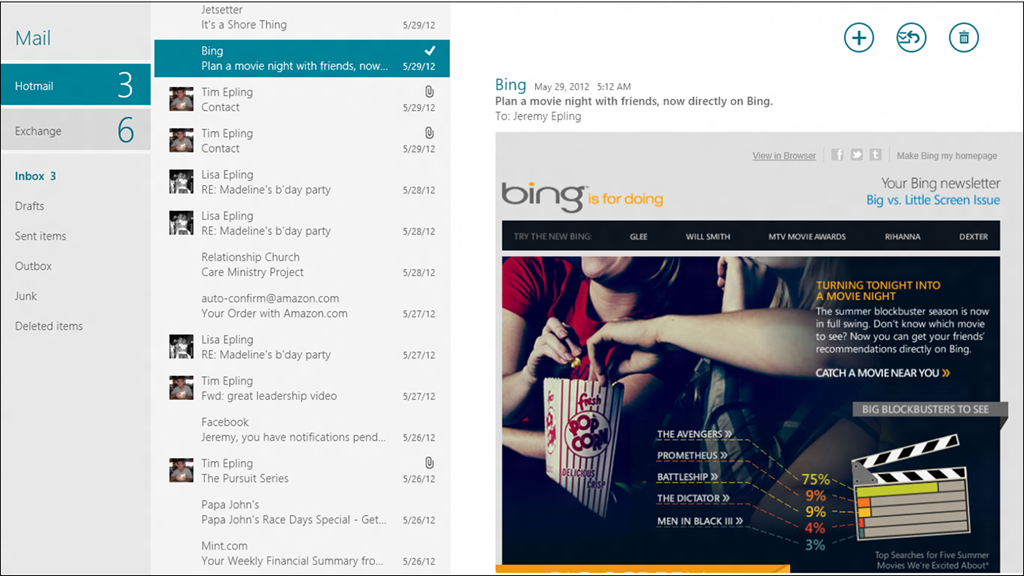Click the Delete trash can icon
1024x576 pixels.
click(964, 38)
